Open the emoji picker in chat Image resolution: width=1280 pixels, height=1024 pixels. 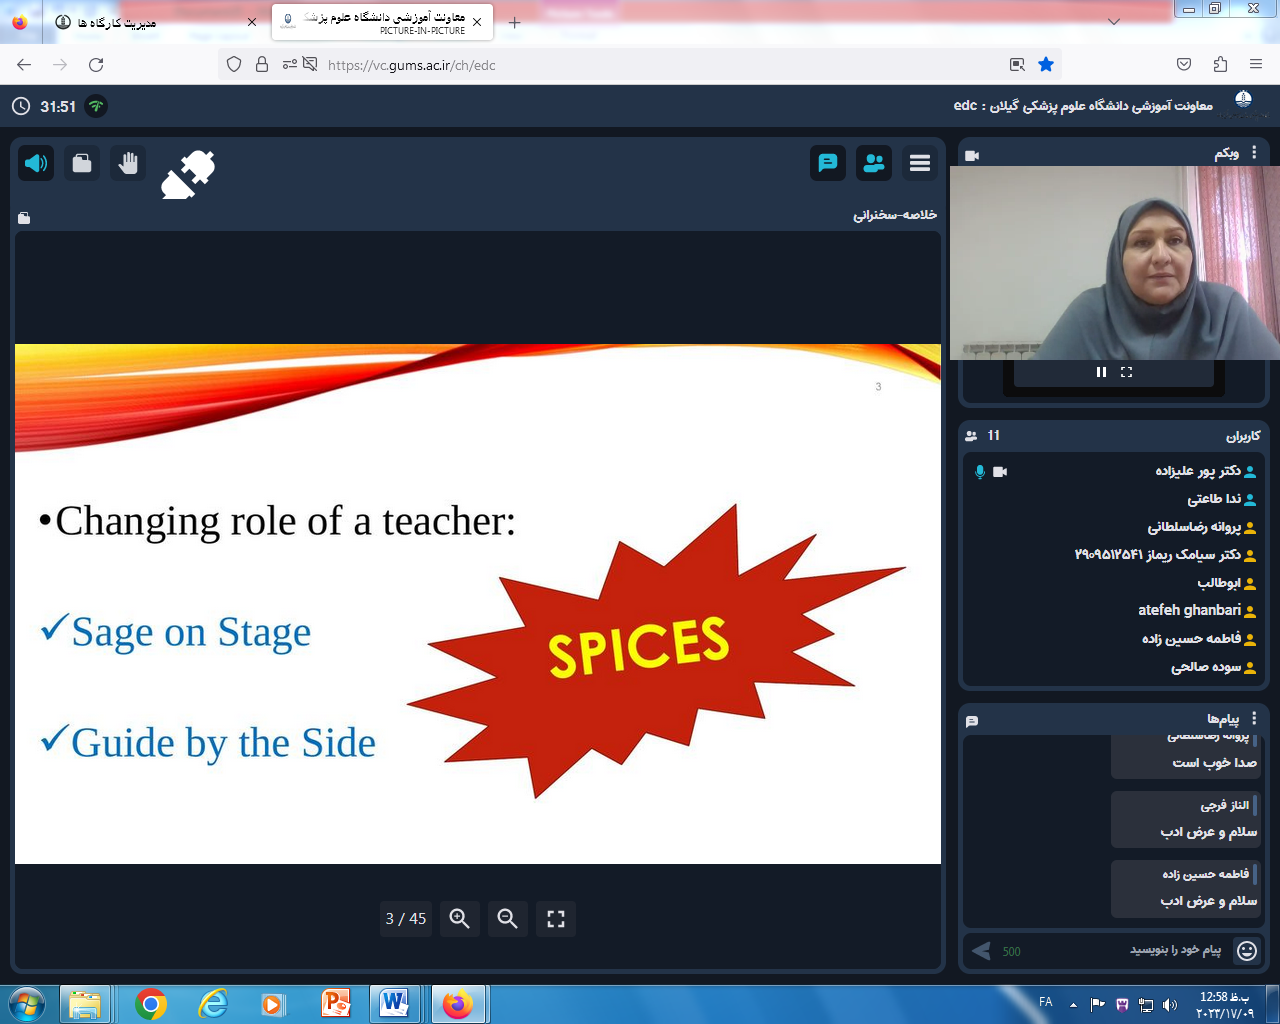(x=1247, y=950)
